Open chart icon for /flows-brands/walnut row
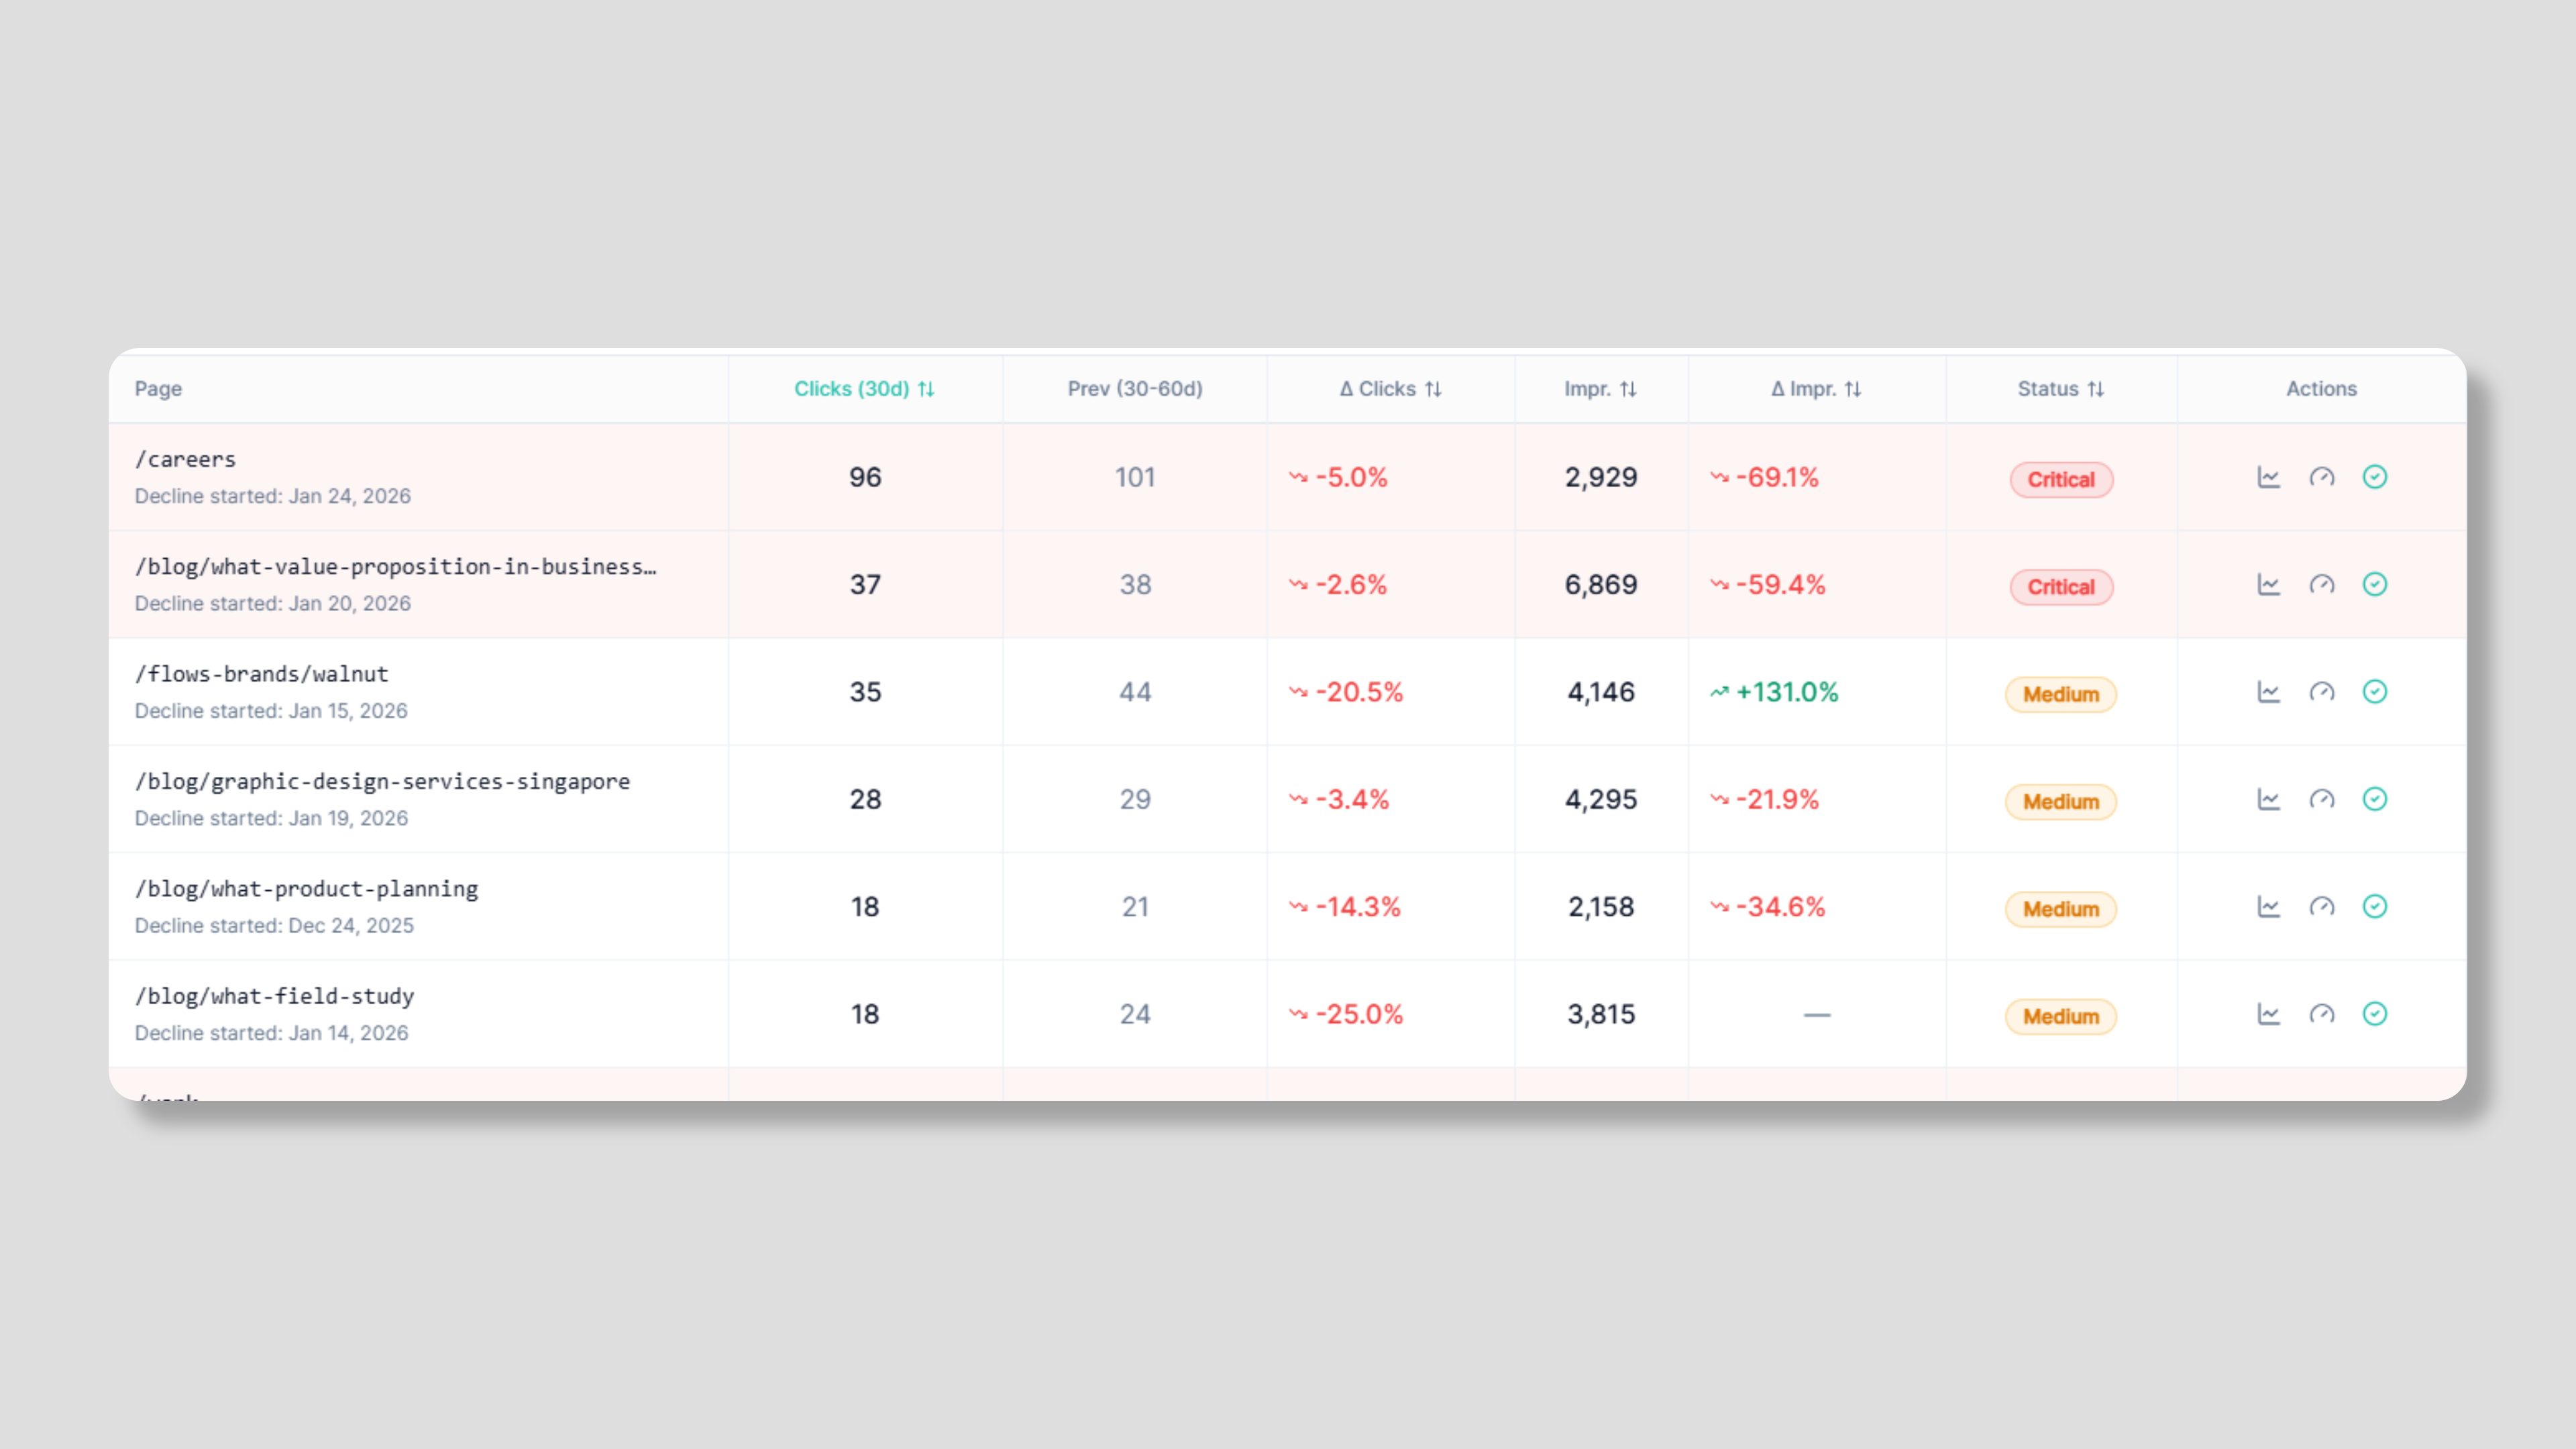 (x=2268, y=692)
